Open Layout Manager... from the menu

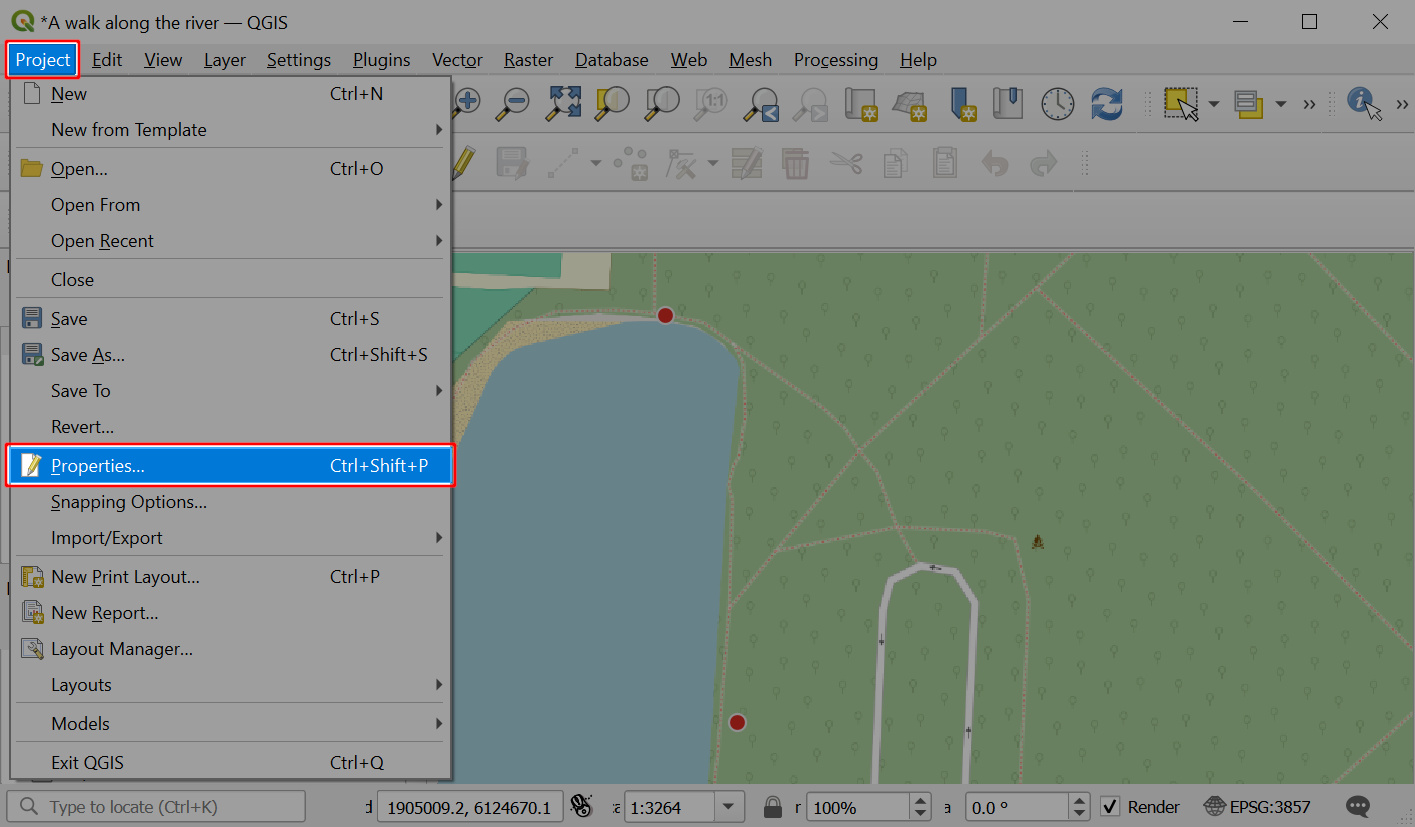[x=231, y=649]
